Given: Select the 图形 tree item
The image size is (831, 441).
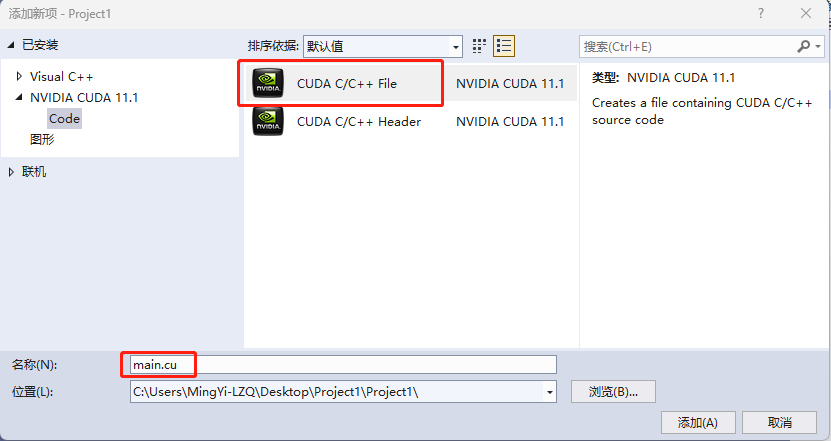Looking at the screenshot, I should pos(42,139).
